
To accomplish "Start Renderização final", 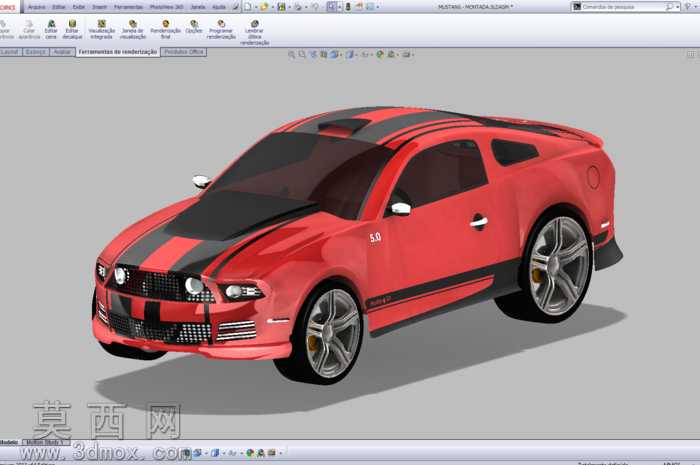I will (x=165, y=29).
